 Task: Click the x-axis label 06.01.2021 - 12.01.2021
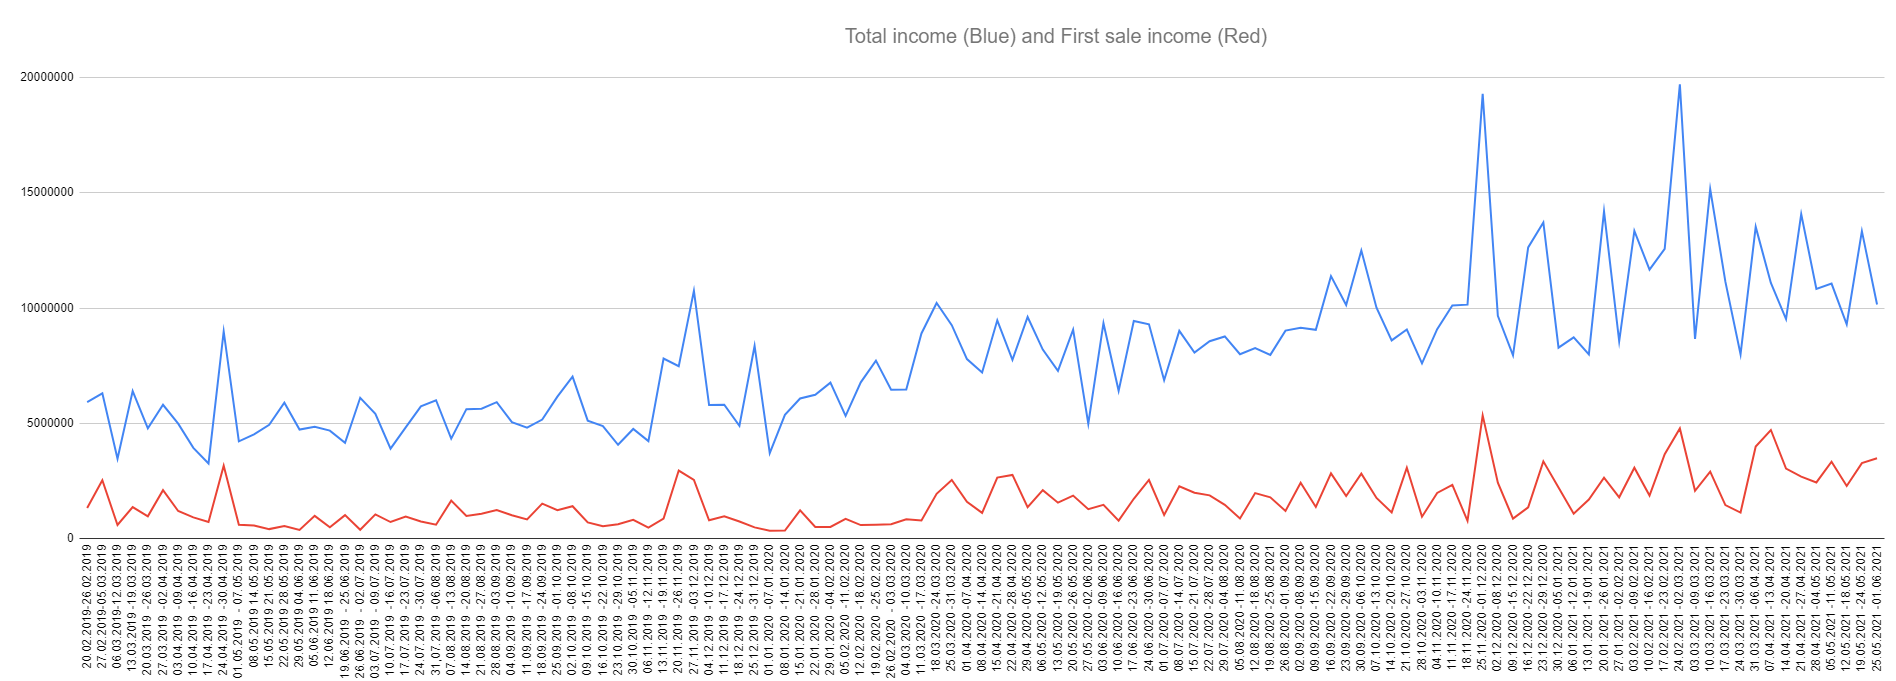tap(1573, 608)
